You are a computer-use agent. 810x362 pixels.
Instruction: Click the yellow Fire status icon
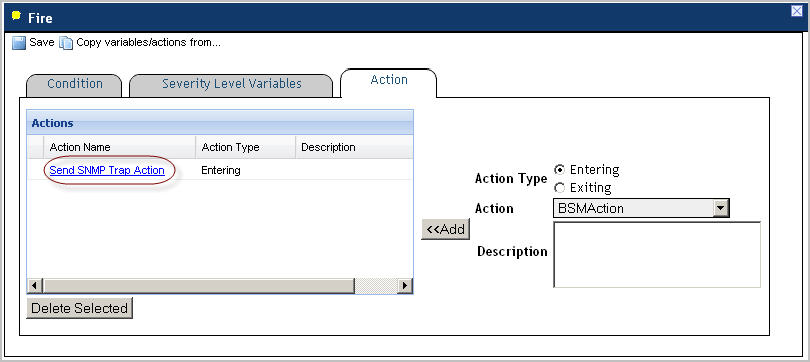coord(16,16)
